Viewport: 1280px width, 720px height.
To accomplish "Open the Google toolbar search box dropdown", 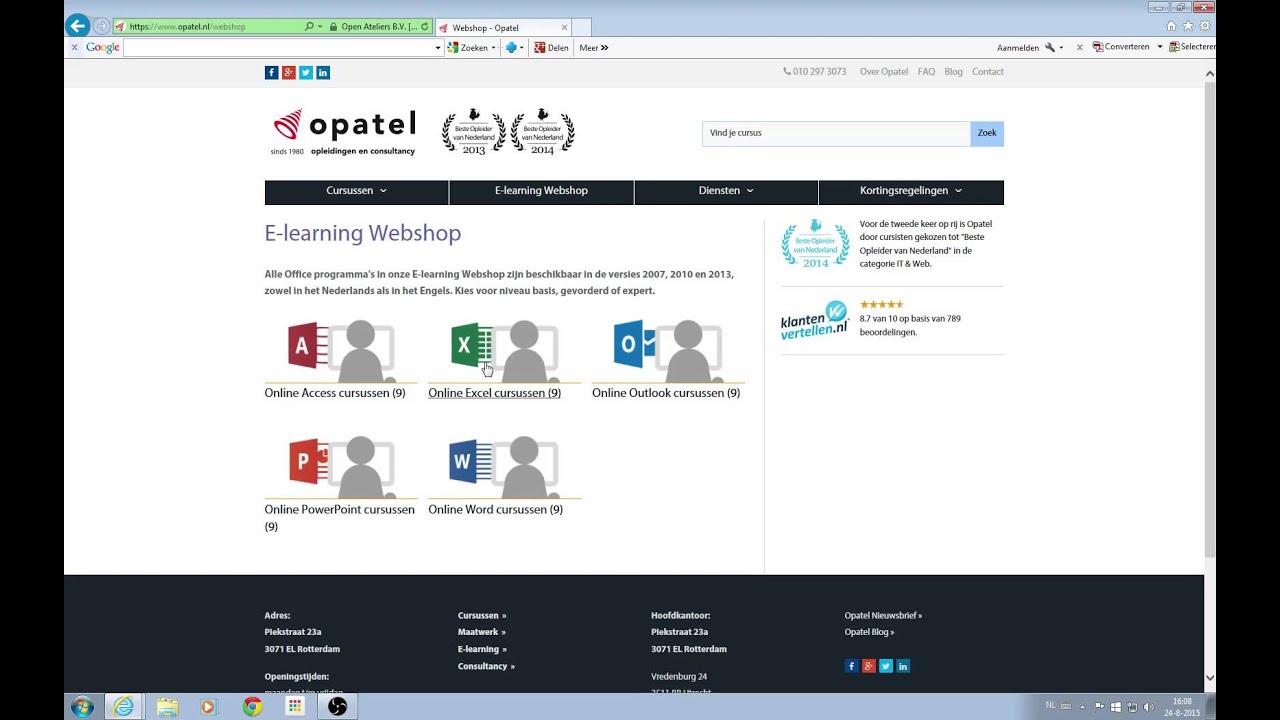I will 438,48.
